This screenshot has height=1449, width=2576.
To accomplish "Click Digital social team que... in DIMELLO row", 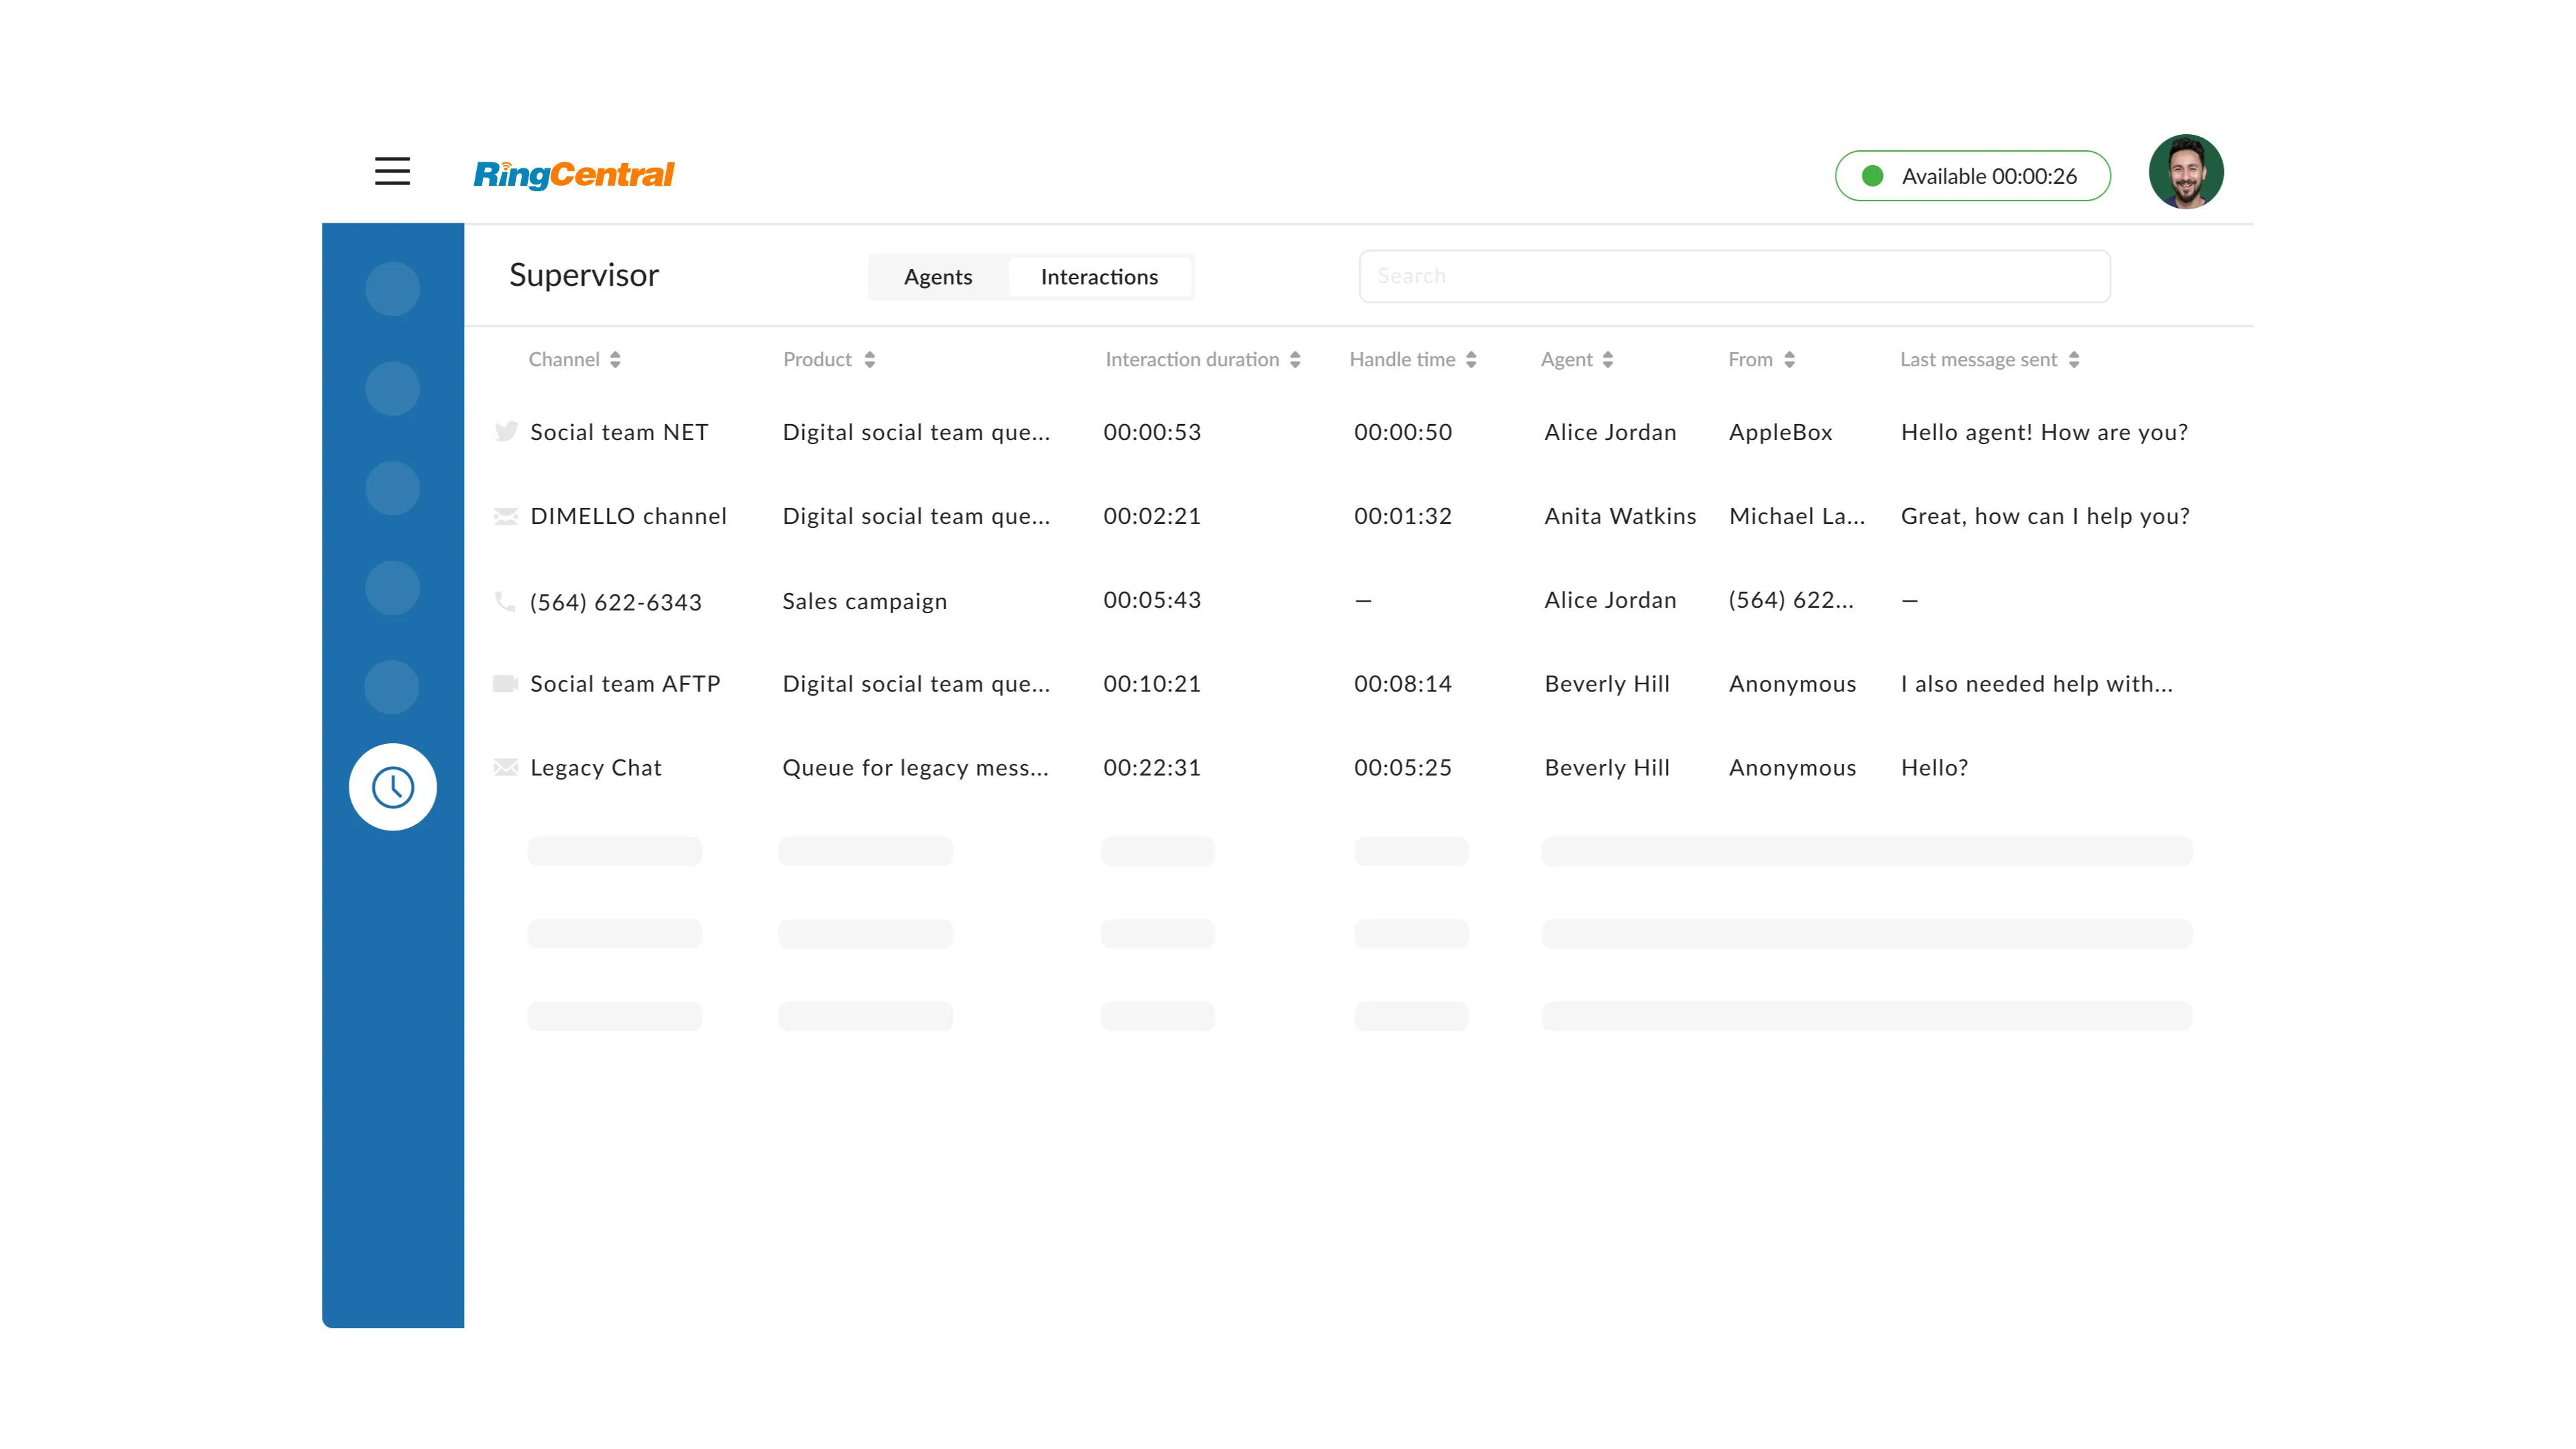I will [916, 516].
